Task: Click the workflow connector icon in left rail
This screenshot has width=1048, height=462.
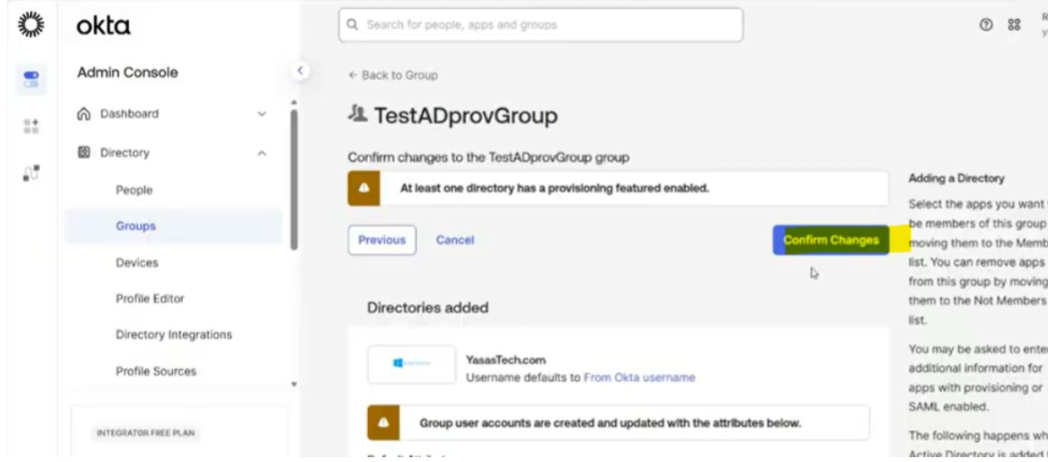Action: [30, 173]
